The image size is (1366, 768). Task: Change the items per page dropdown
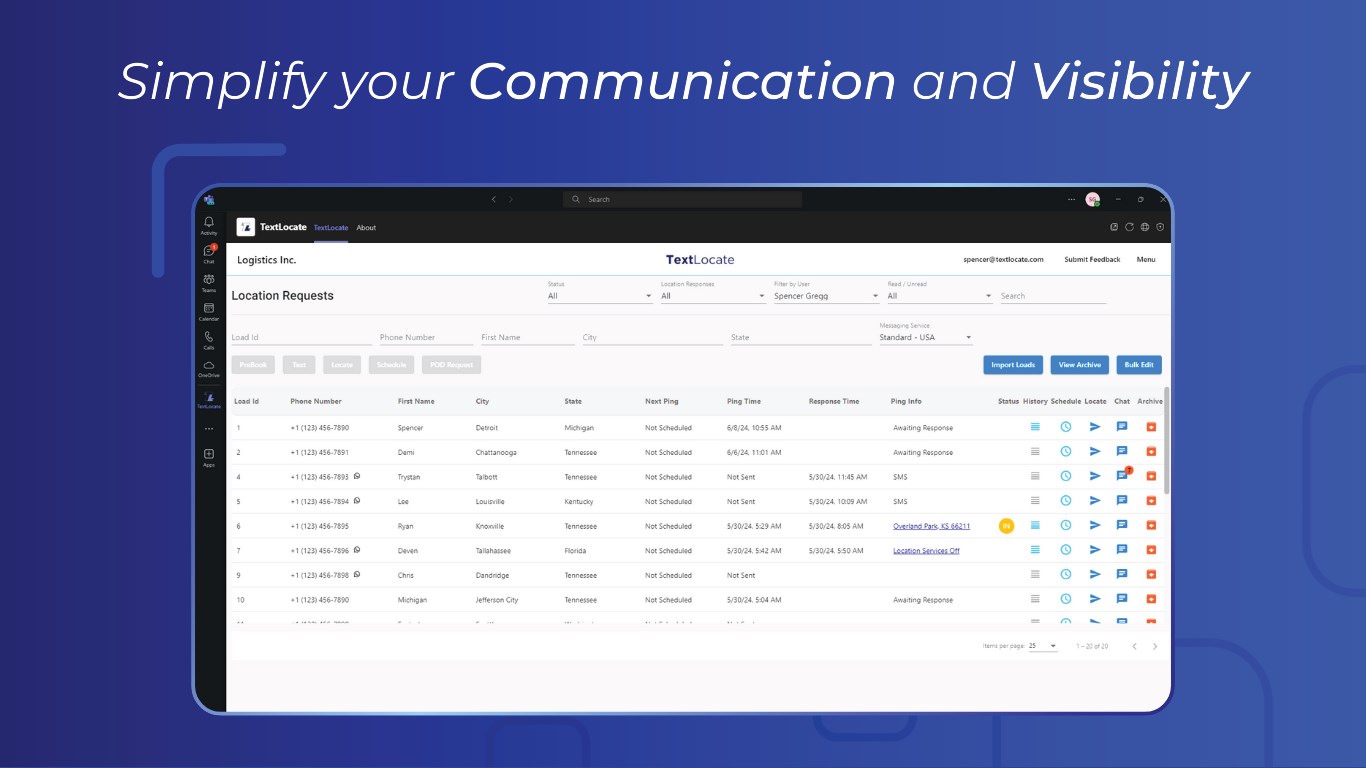pyautogui.click(x=1043, y=646)
